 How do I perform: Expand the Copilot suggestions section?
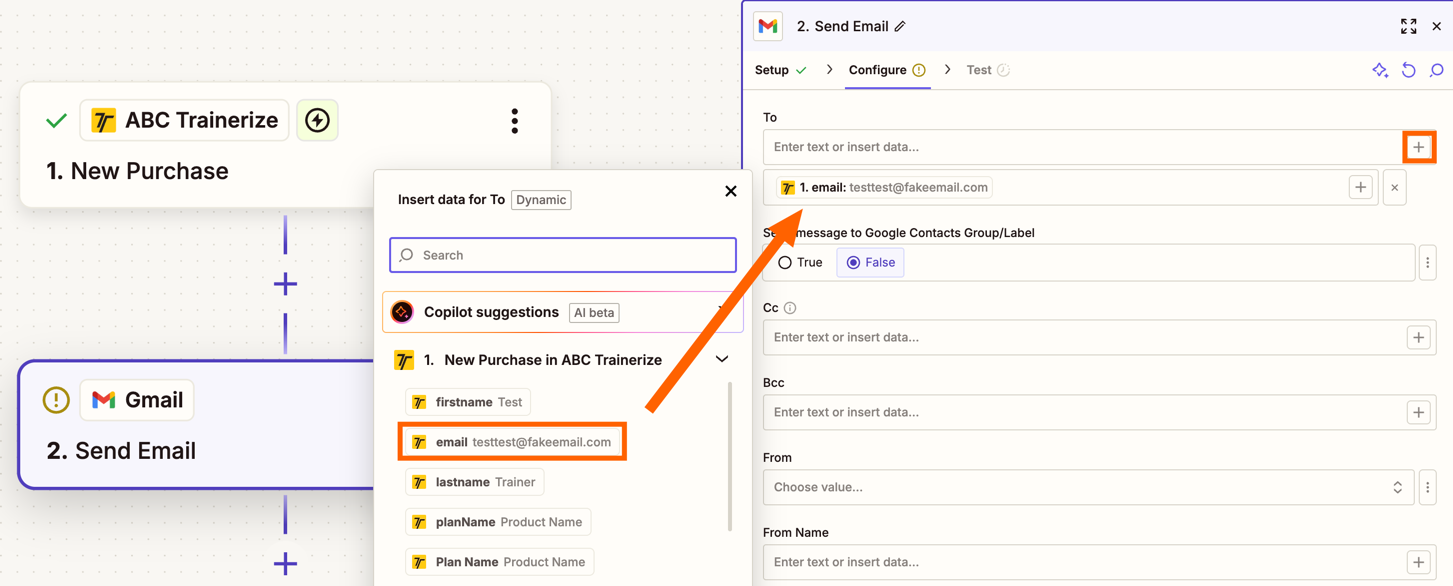[x=722, y=311]
